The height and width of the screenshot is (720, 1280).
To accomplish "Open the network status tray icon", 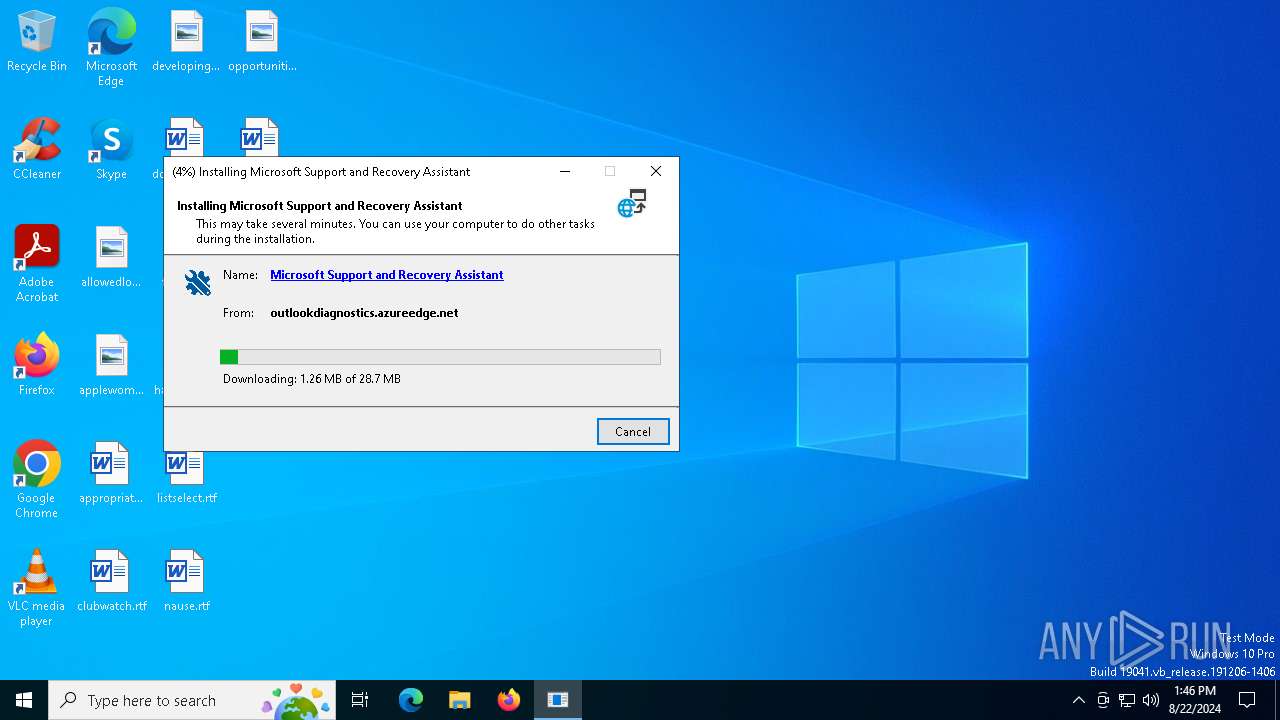I will (1127, 700).
